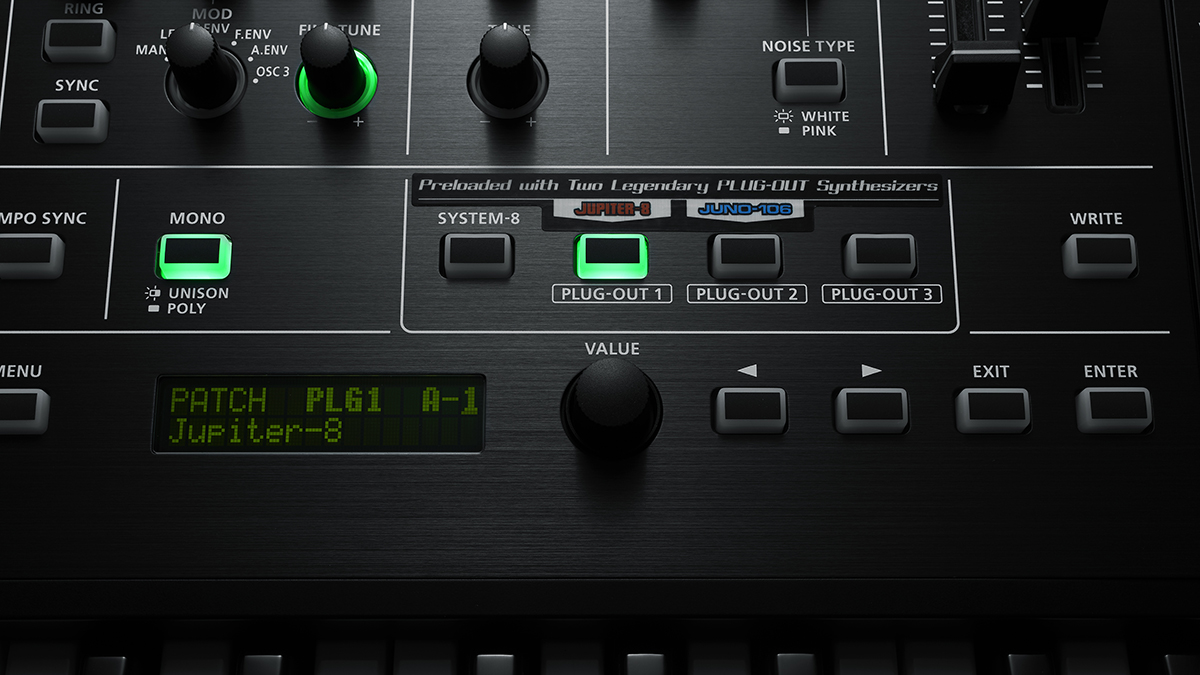Click the blue JUNO-106 sticker label
Image resolution: width=1200 pixels, height=675 pixels.
tap(746, 210)
